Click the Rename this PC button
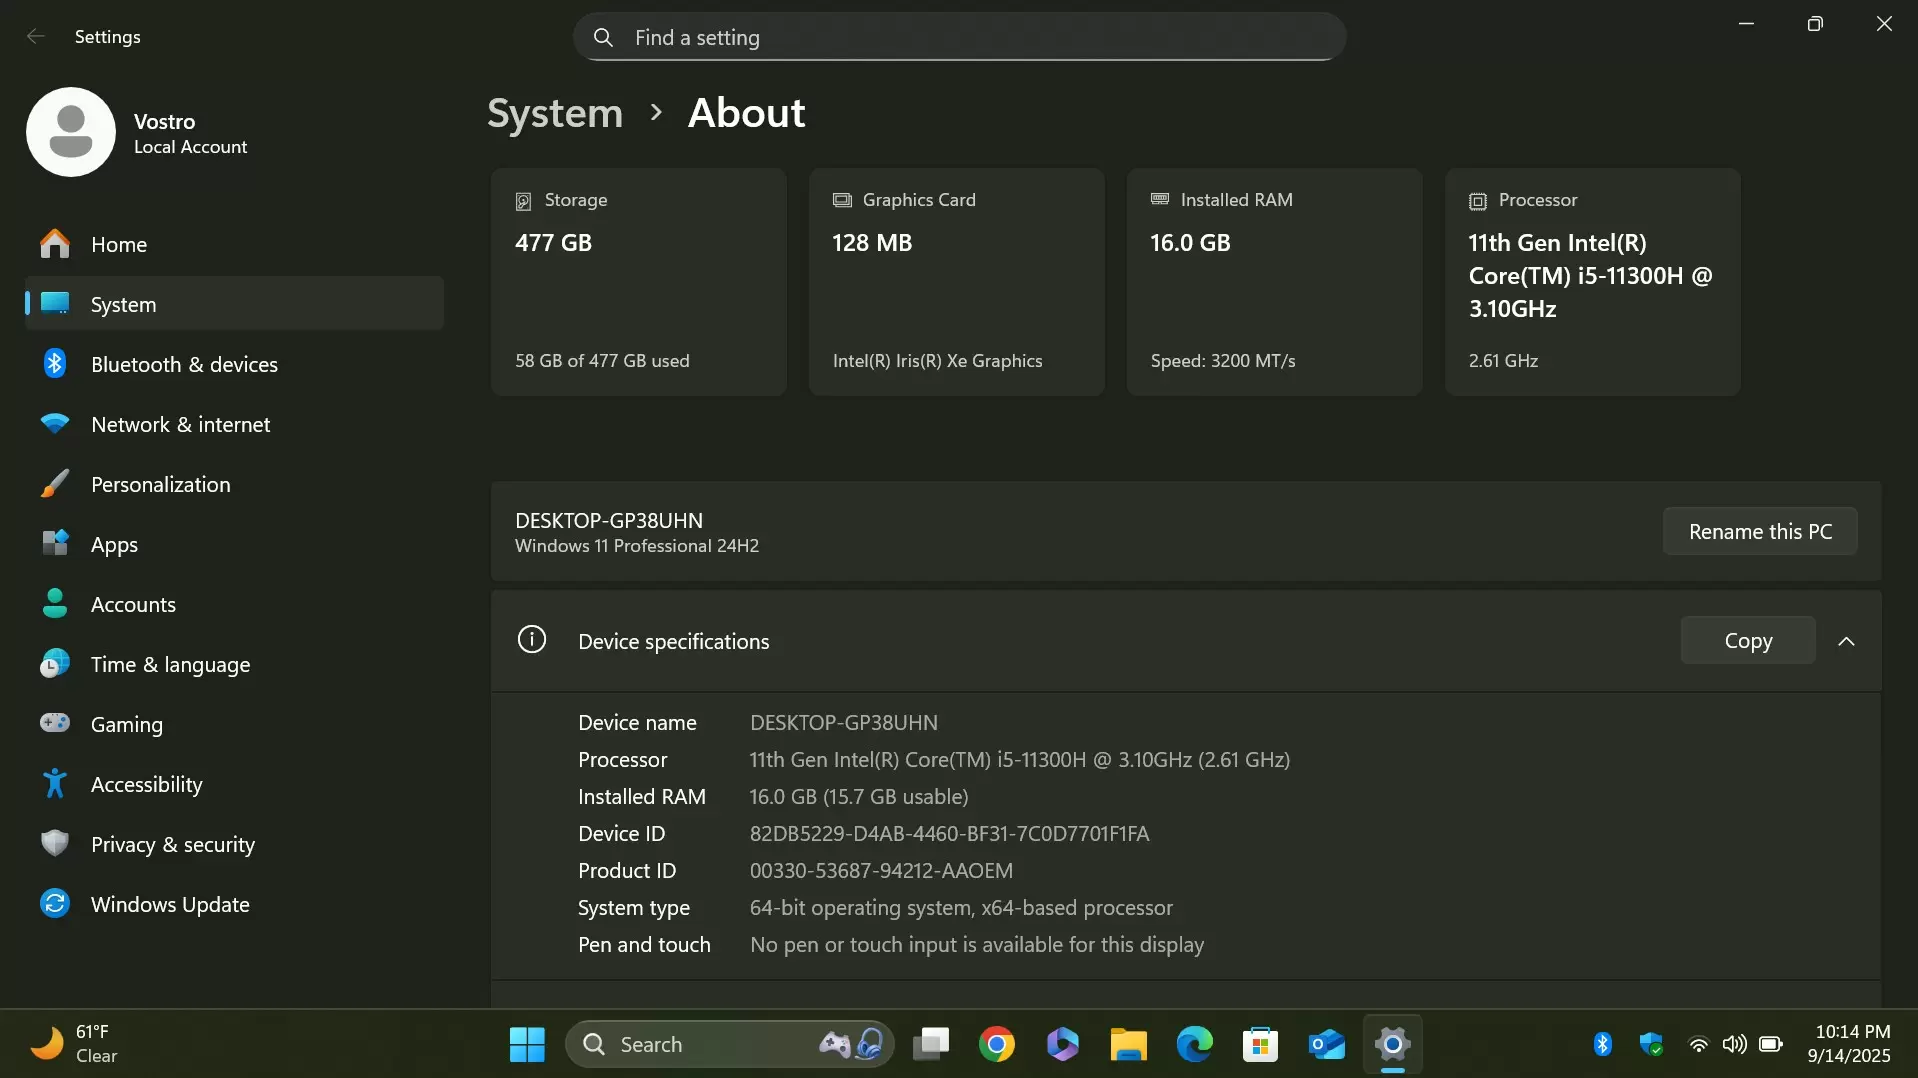The image size is (1918, 1078). click(1759, 531)
